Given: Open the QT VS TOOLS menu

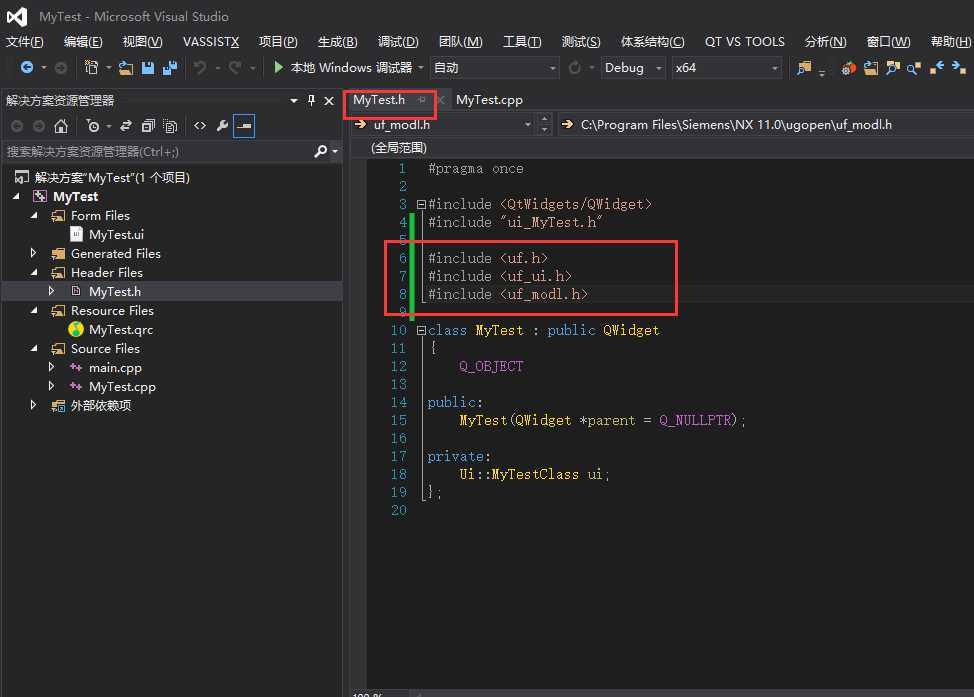Looking at the screenshot, I should 744,42.
